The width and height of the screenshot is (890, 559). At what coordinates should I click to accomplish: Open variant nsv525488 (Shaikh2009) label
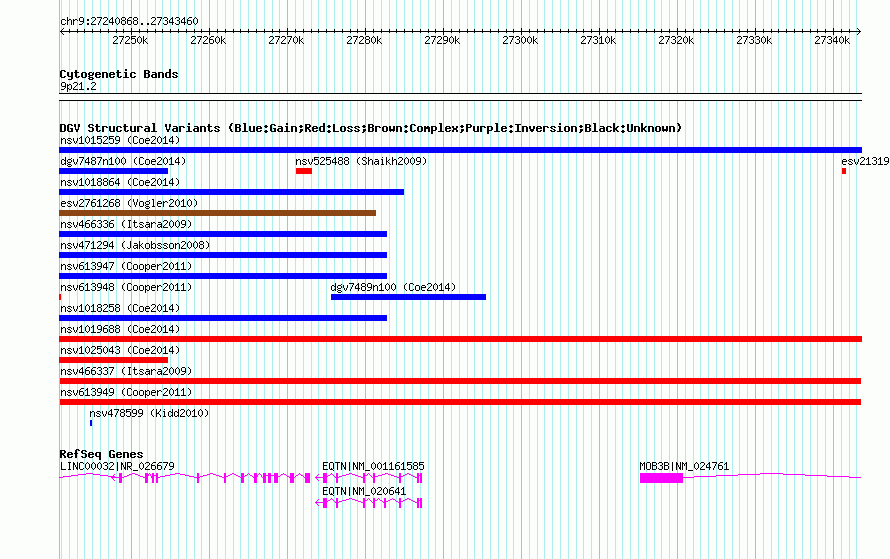tap(361, 161)
